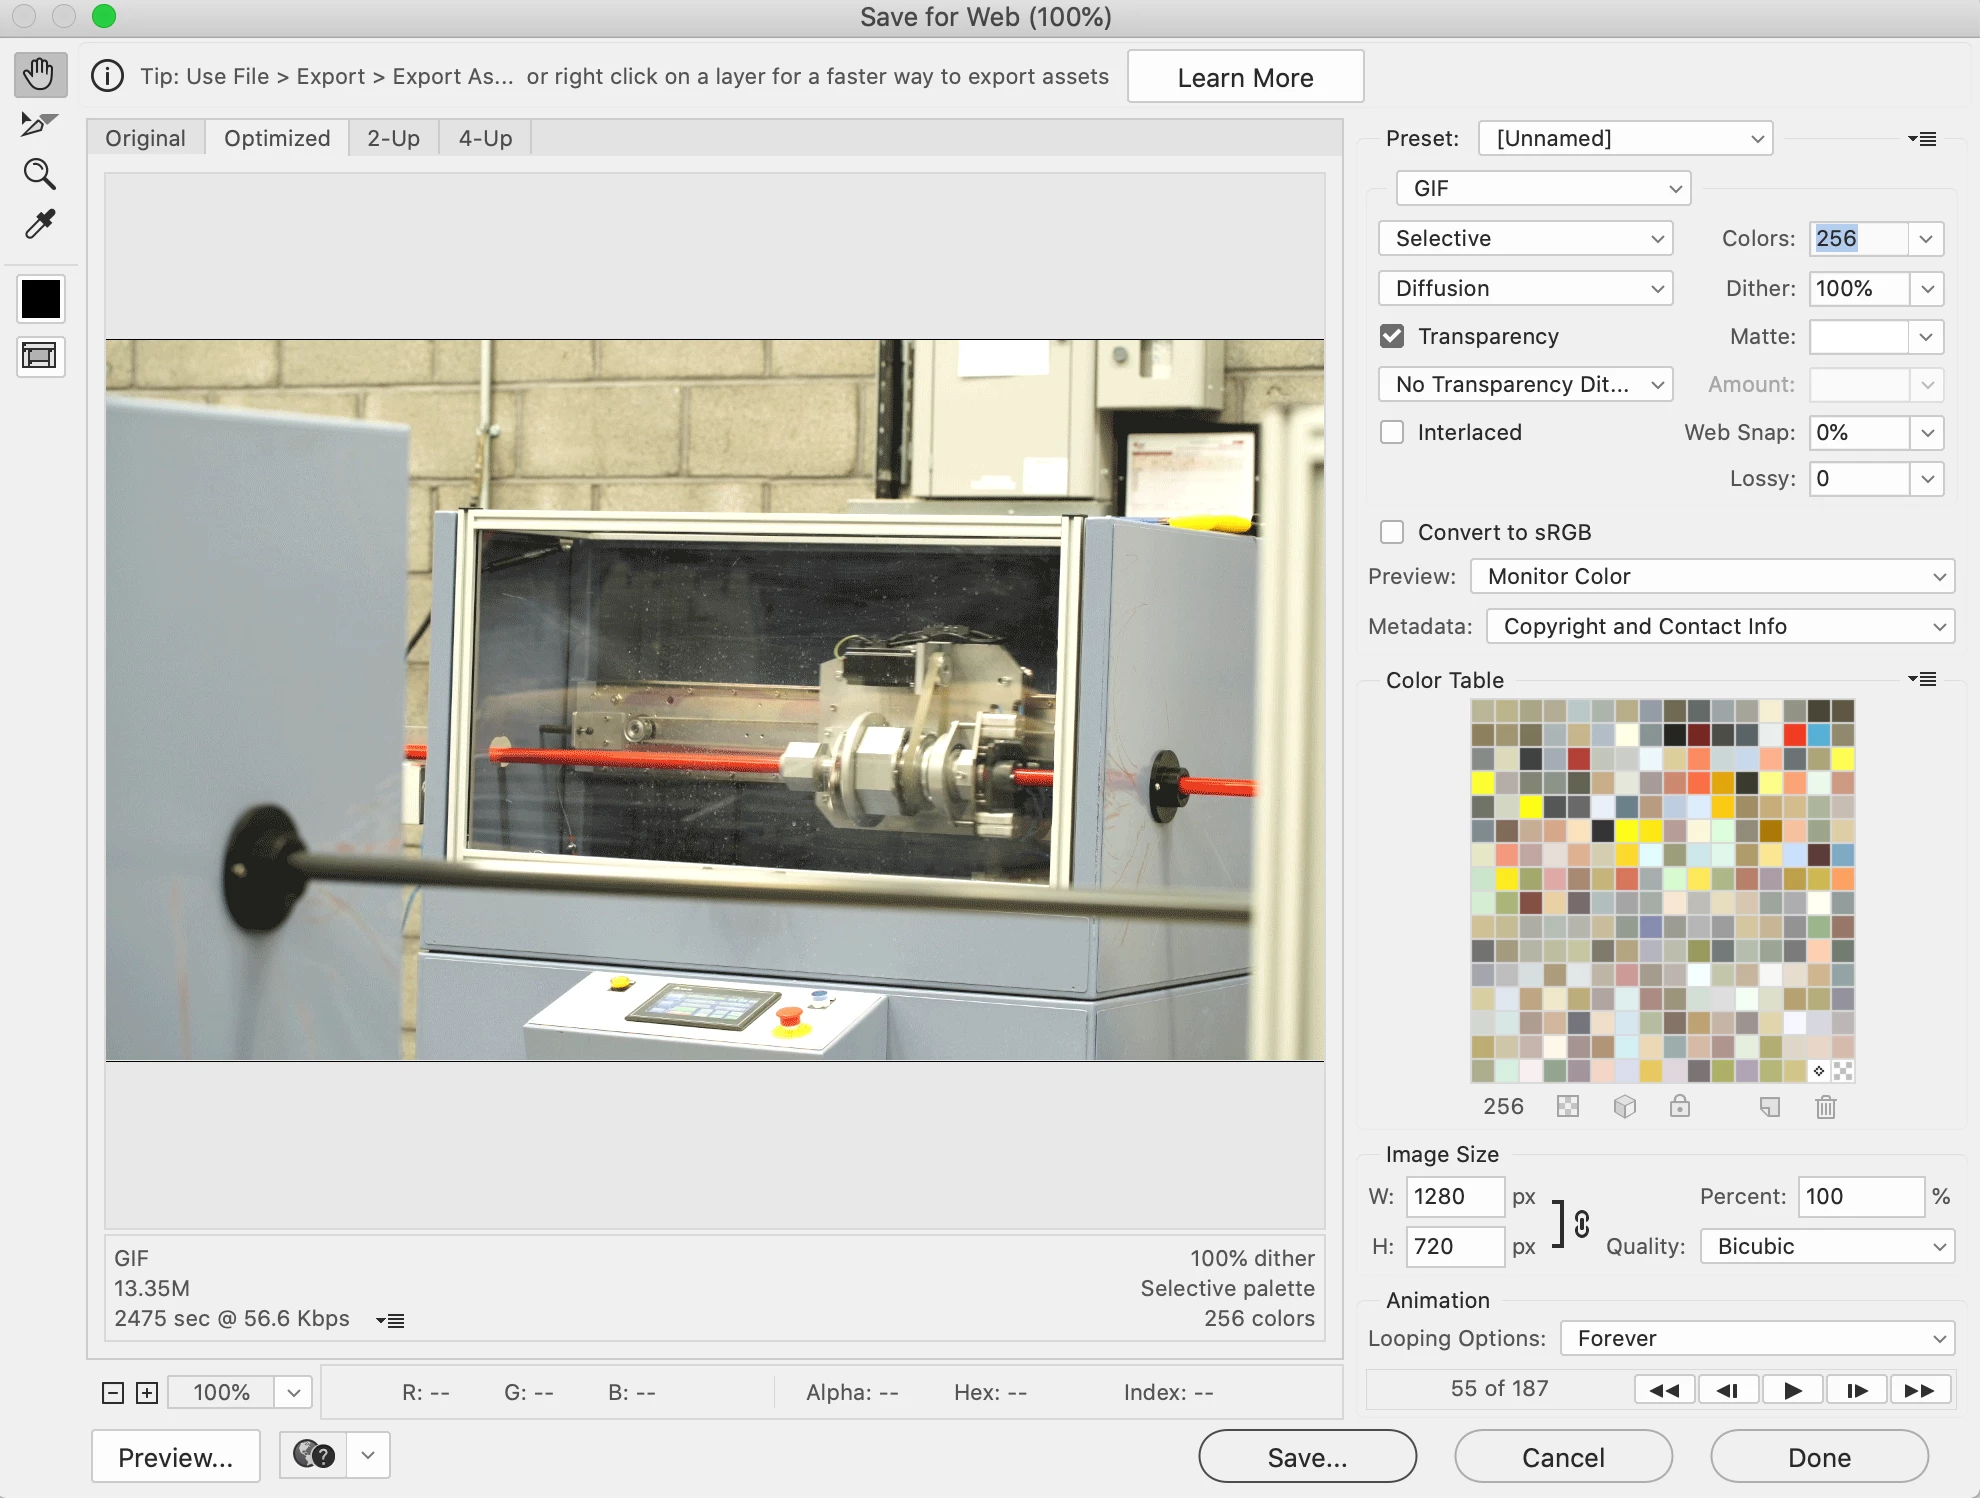Open the Color Table panel menu
This screenshot has width=1980, height=1498.
(1922, 680)
